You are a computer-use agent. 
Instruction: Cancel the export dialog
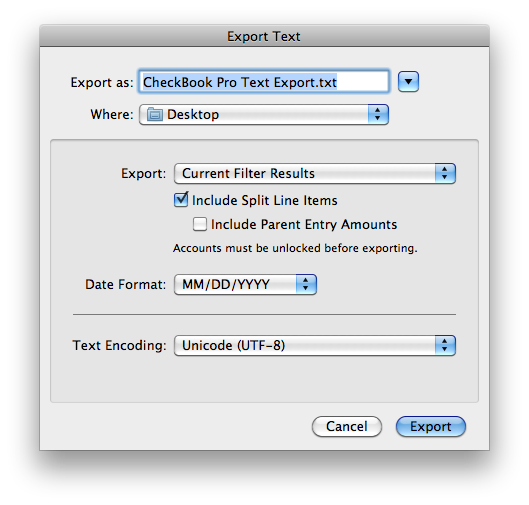coord(347,426)
